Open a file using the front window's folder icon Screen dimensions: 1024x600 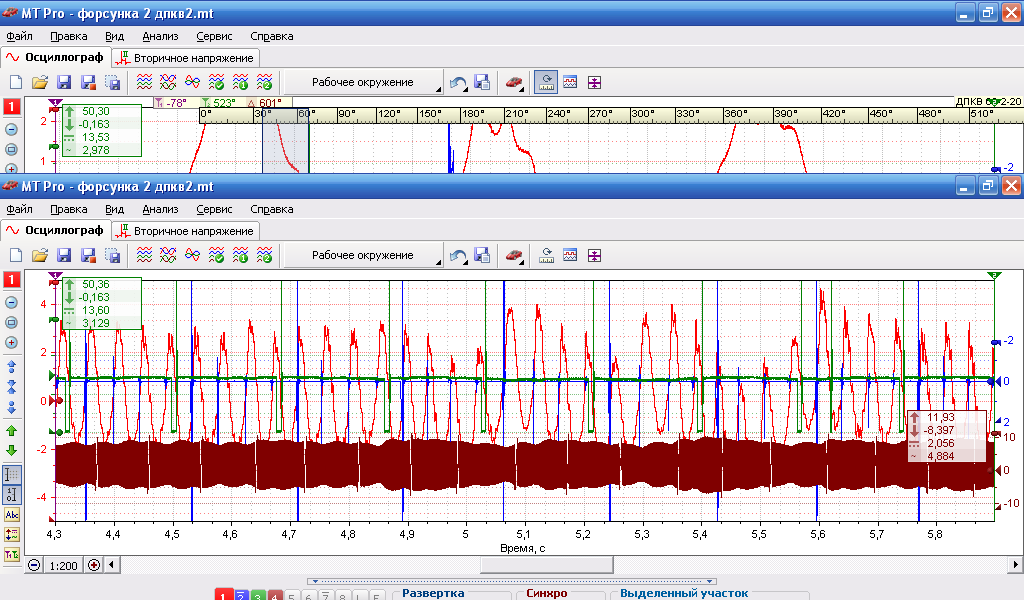click(40, 255)
